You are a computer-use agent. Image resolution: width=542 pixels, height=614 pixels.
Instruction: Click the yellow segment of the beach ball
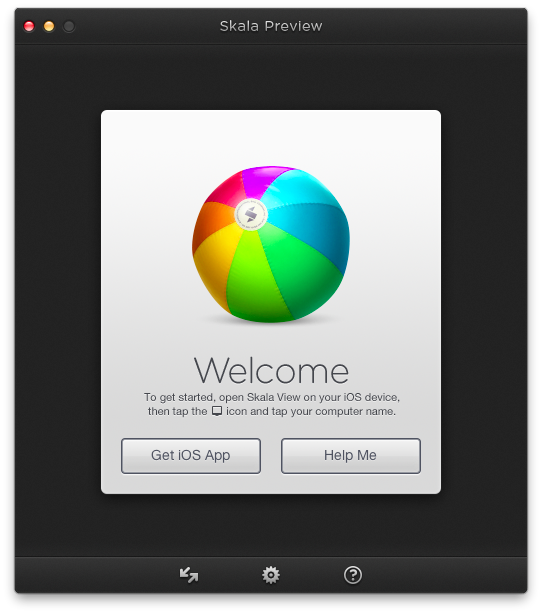pyautogui.click(x=213, y=262)
